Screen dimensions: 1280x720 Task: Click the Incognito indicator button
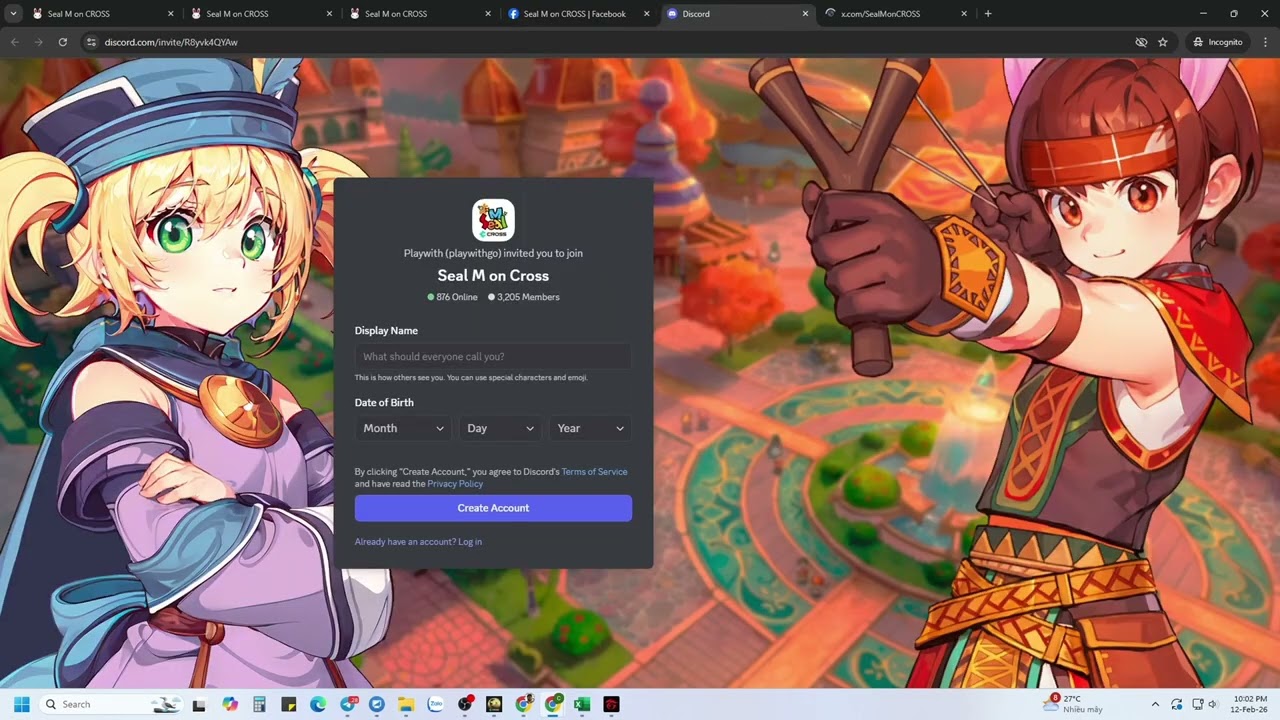(x=1217, y=42)
